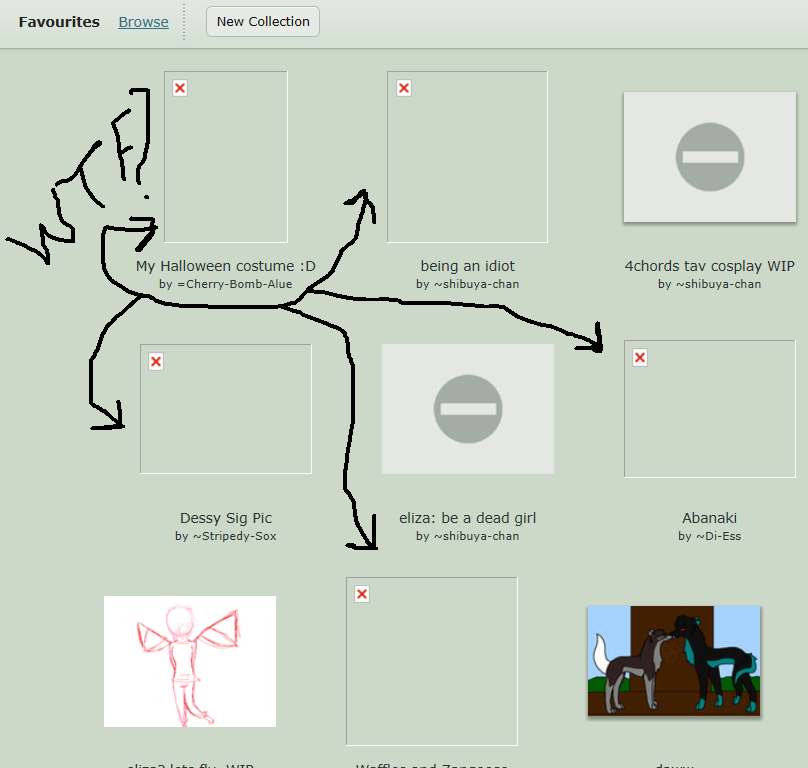Visit ~shibuya-chan under eliza: be a dead girl
This screenshot has height=768, width=808.
pos(476,536)
